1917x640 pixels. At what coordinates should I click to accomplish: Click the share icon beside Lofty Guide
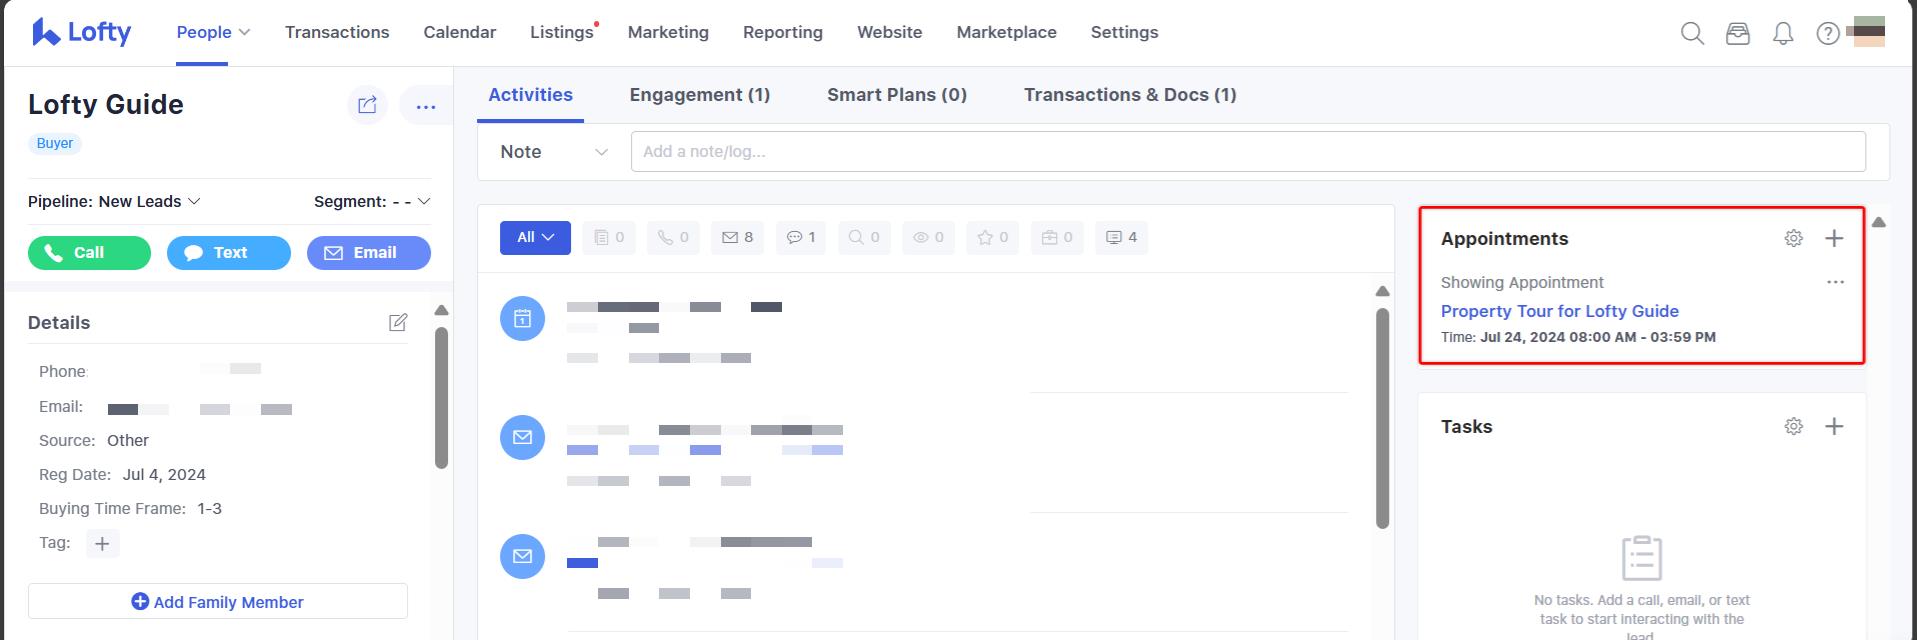click(x=367, y=105)
